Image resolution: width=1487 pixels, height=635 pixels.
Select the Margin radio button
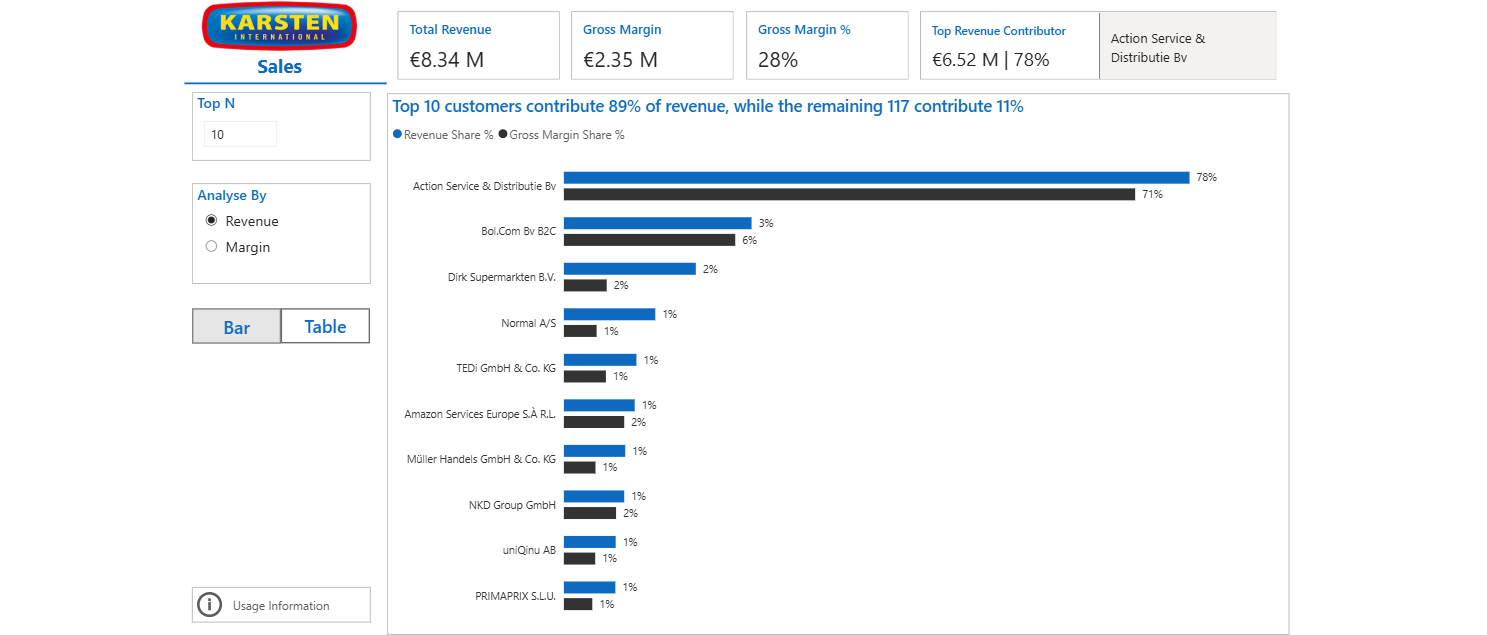[211, 247]
